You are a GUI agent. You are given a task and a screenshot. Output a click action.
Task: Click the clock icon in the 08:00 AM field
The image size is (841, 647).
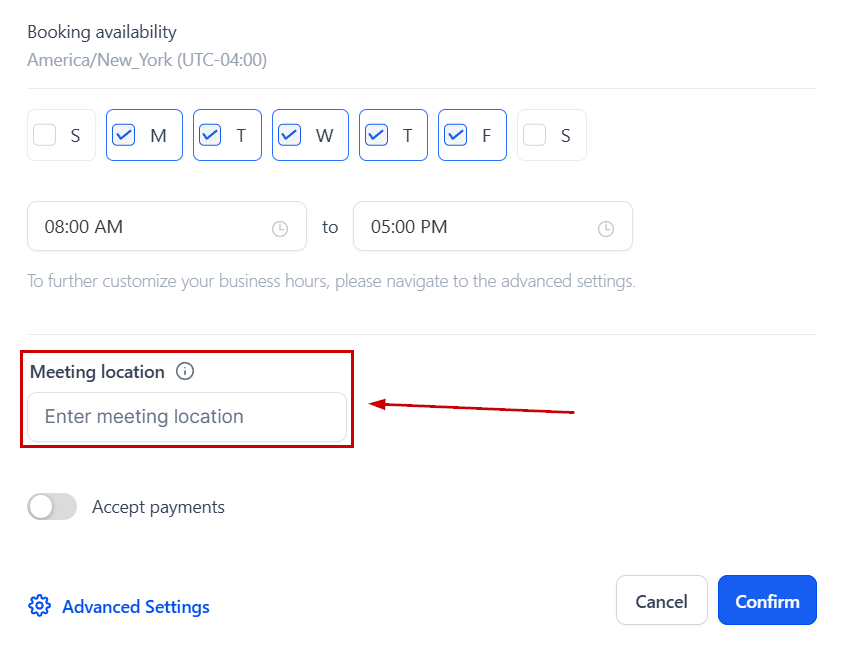point(280,229)
